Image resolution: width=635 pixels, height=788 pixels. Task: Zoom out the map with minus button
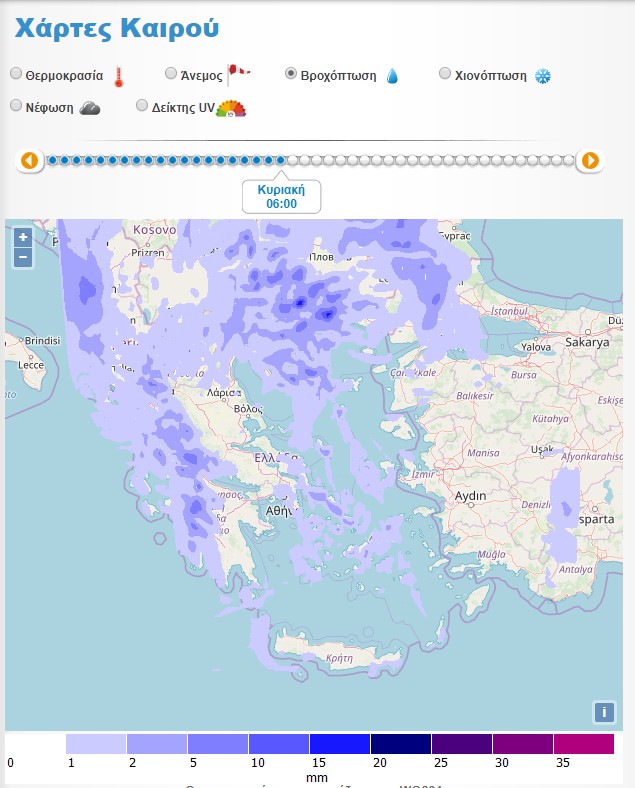tap(23, 258)
